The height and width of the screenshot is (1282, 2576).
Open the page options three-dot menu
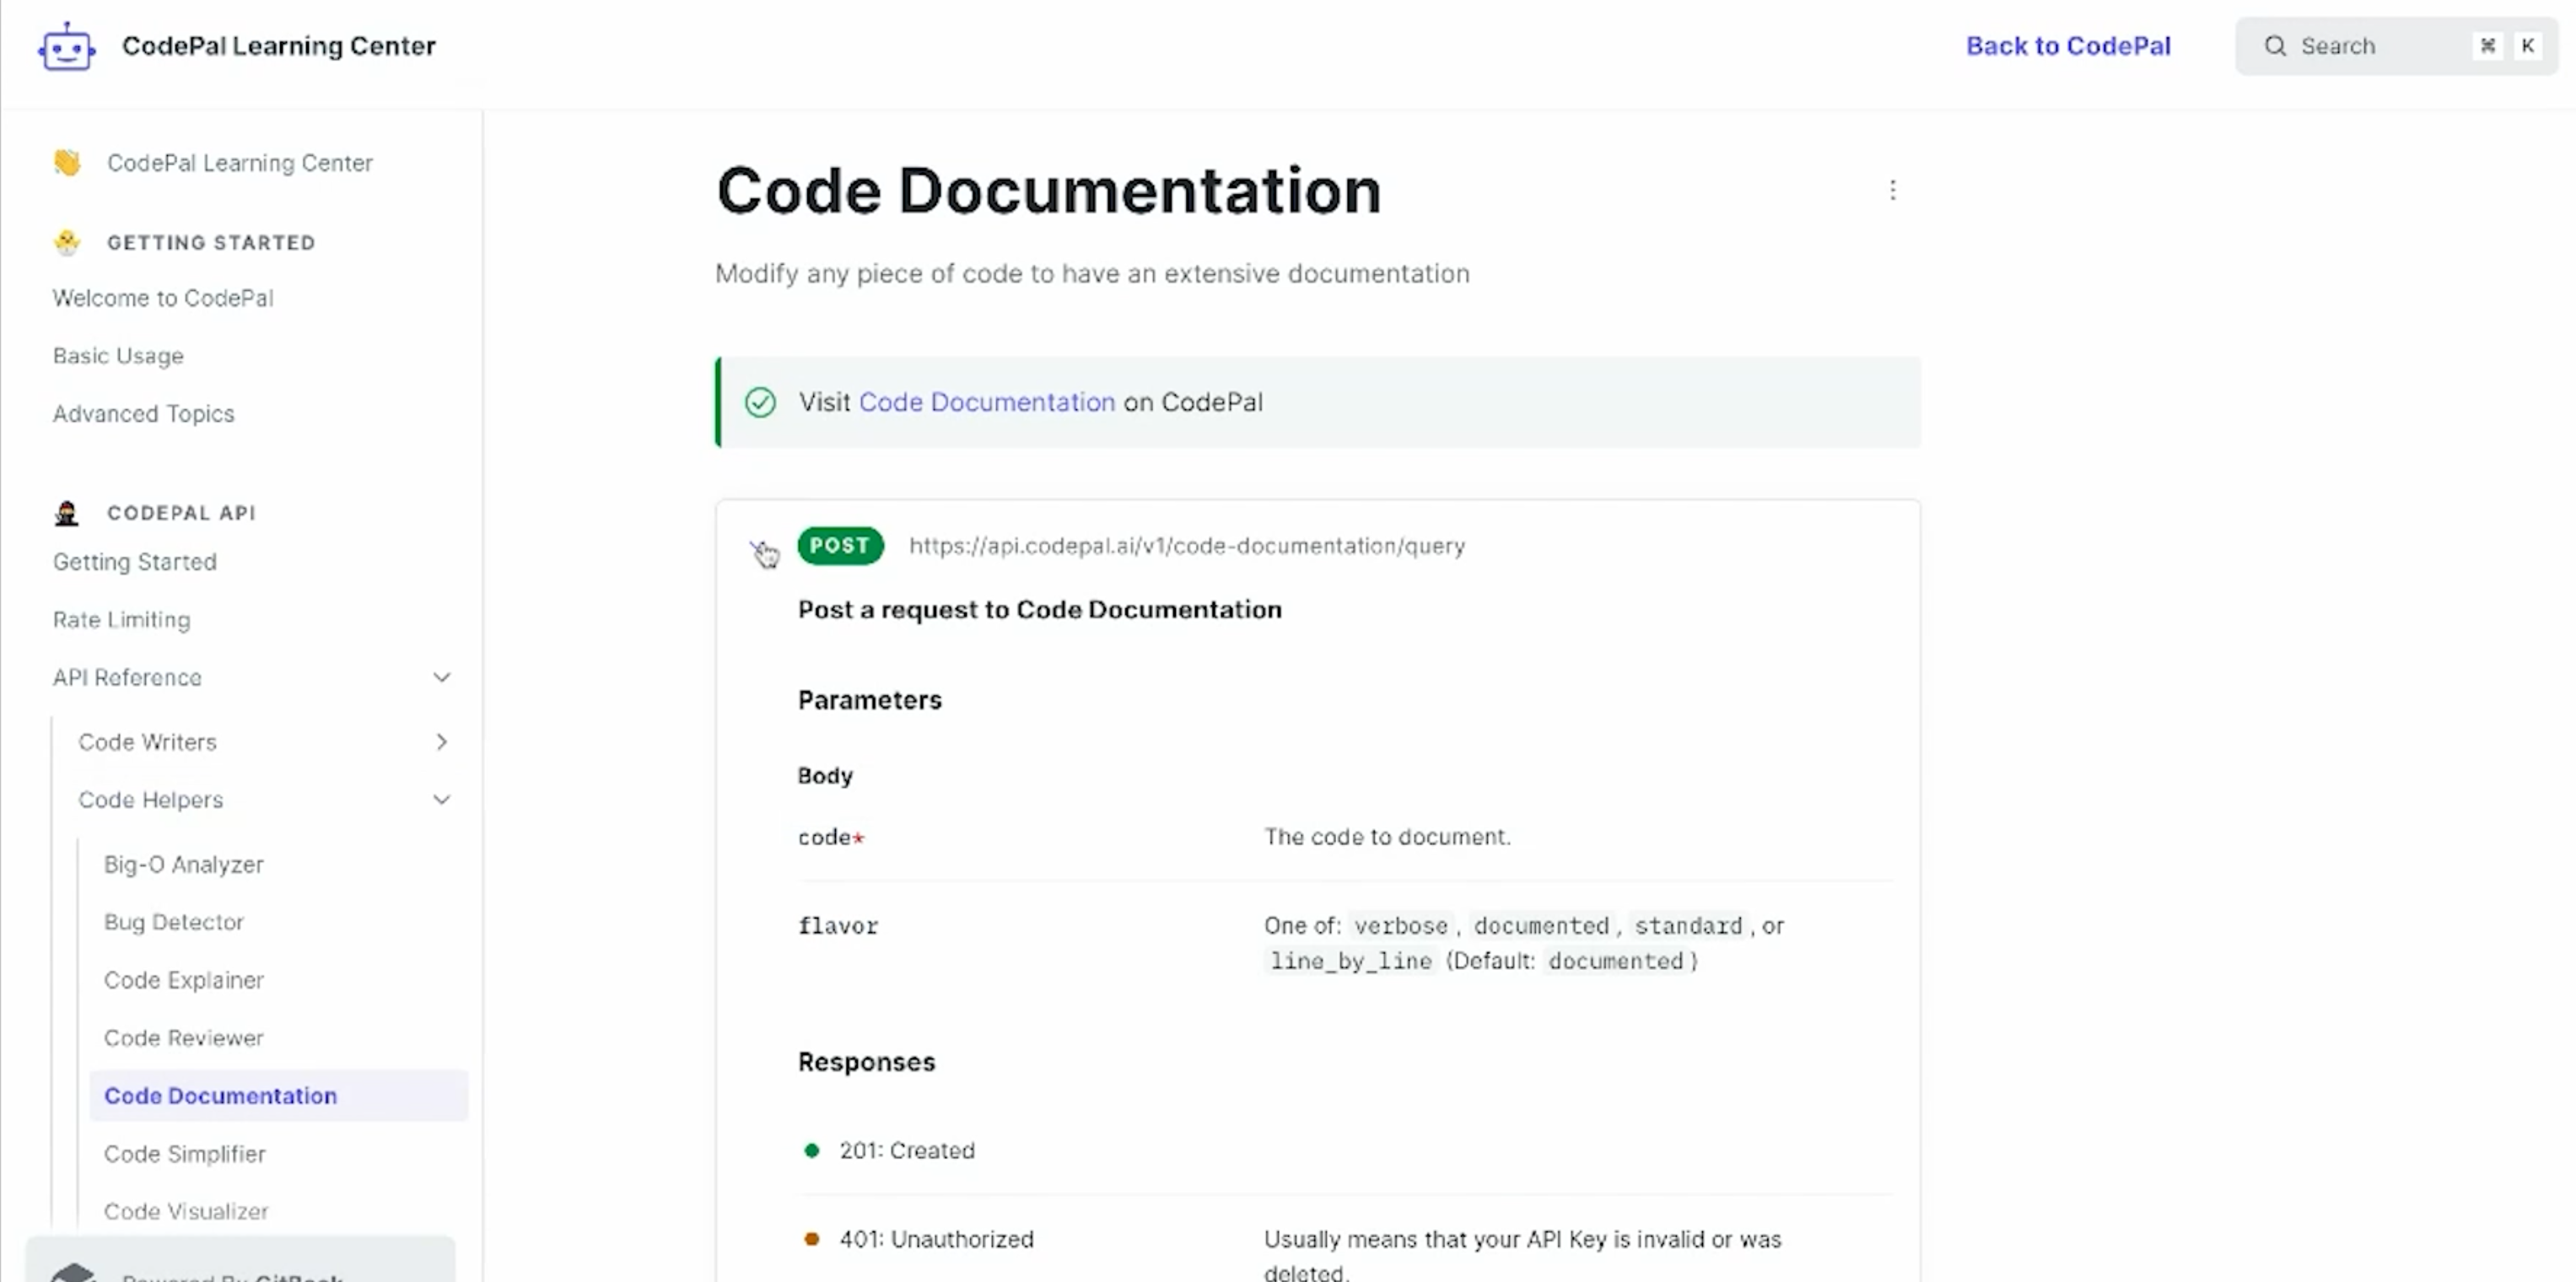pos(1892,191)
